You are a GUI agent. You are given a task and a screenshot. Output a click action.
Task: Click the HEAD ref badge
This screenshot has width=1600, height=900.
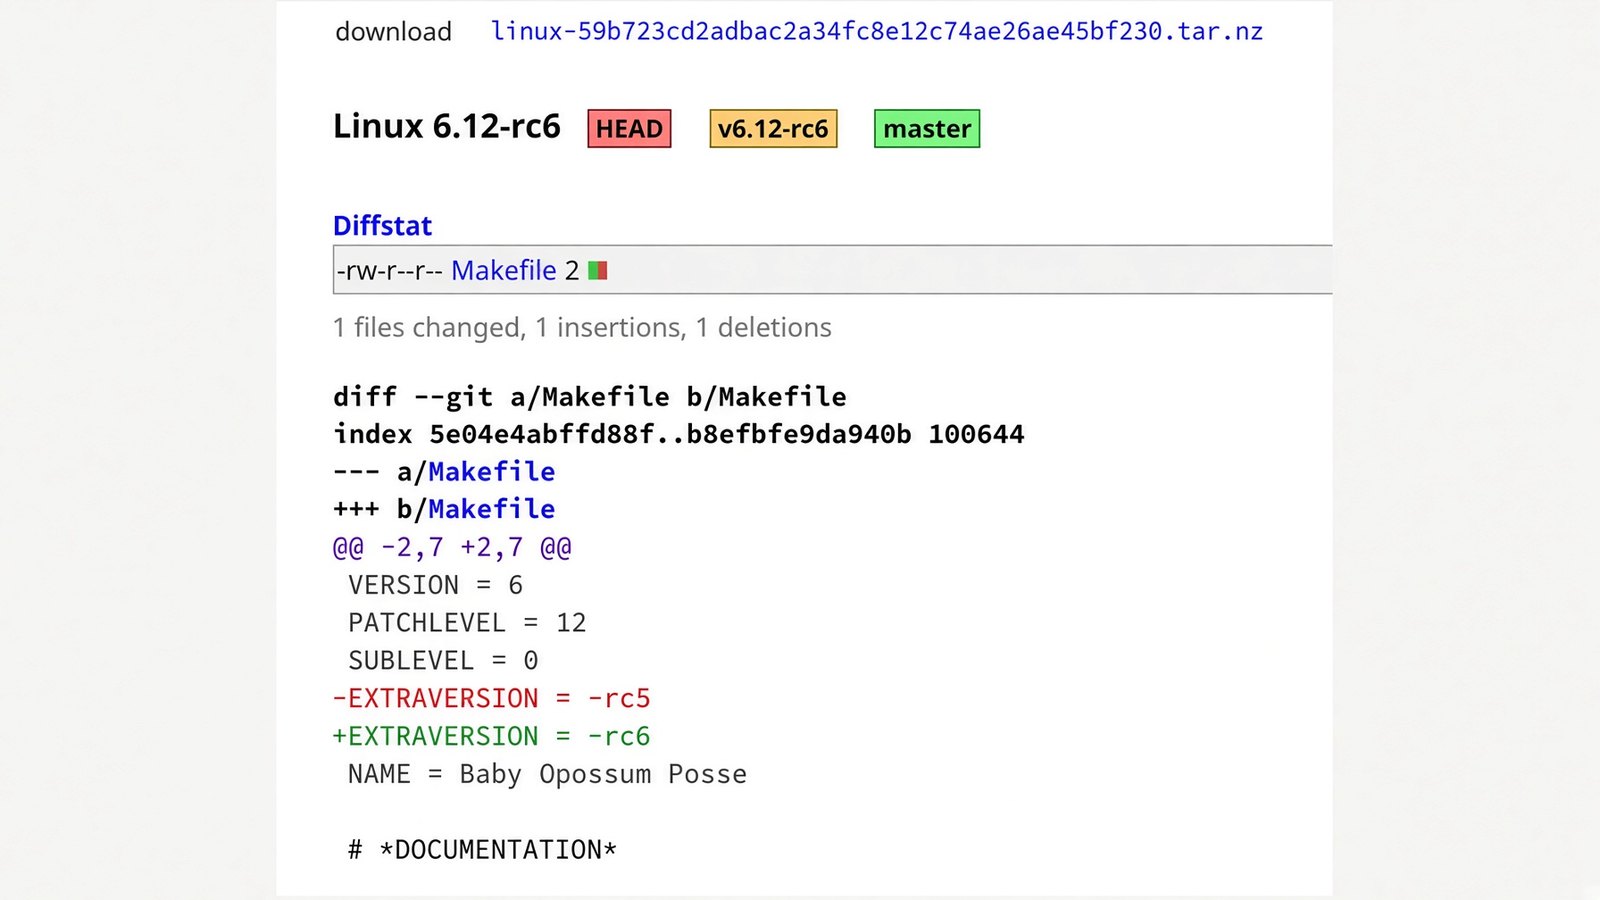click(x=629, y=128)
